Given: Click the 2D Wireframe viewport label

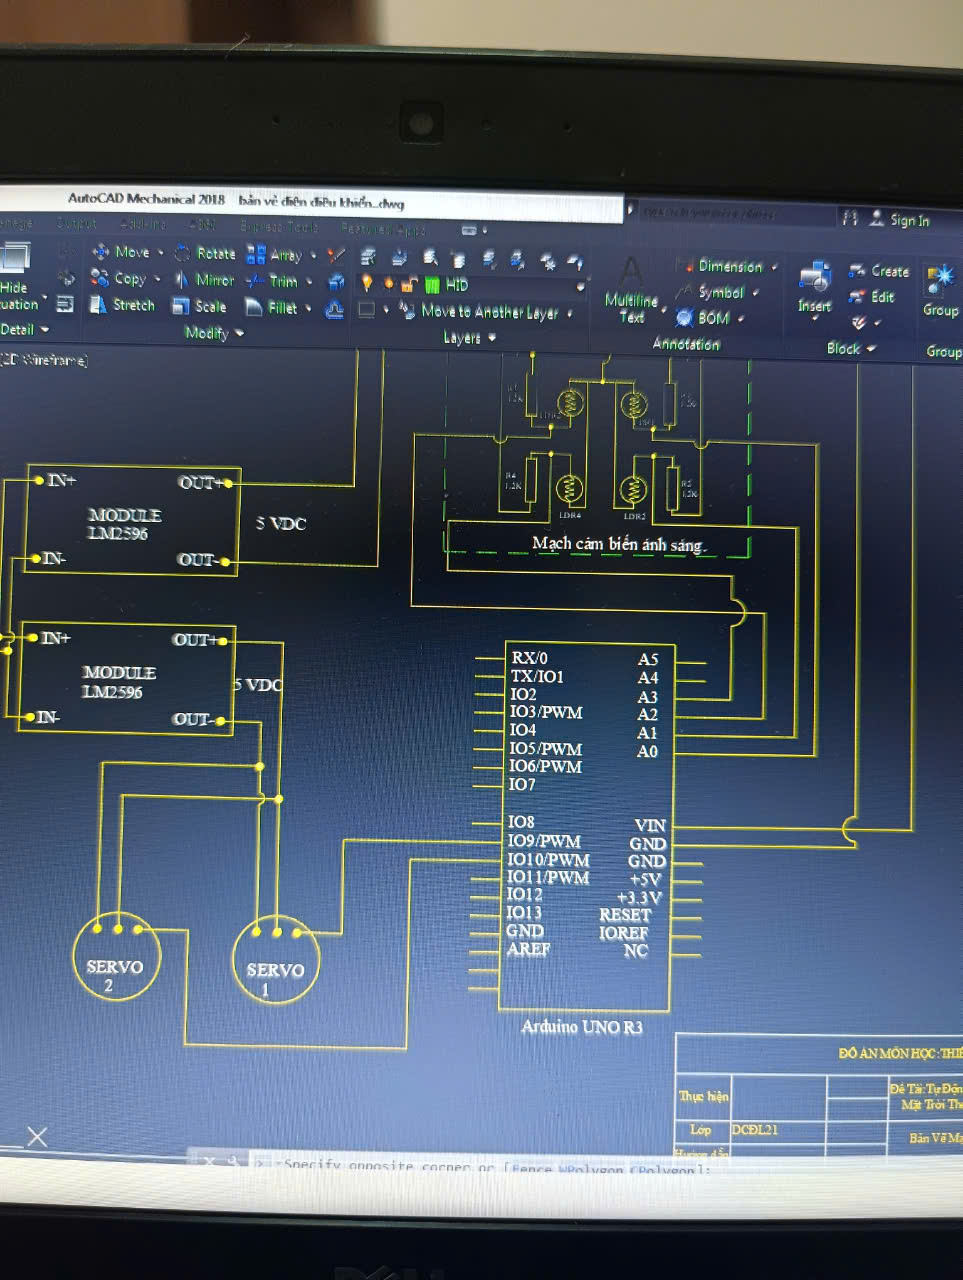Looking at the screenshot, I should (x=44, y=359).
